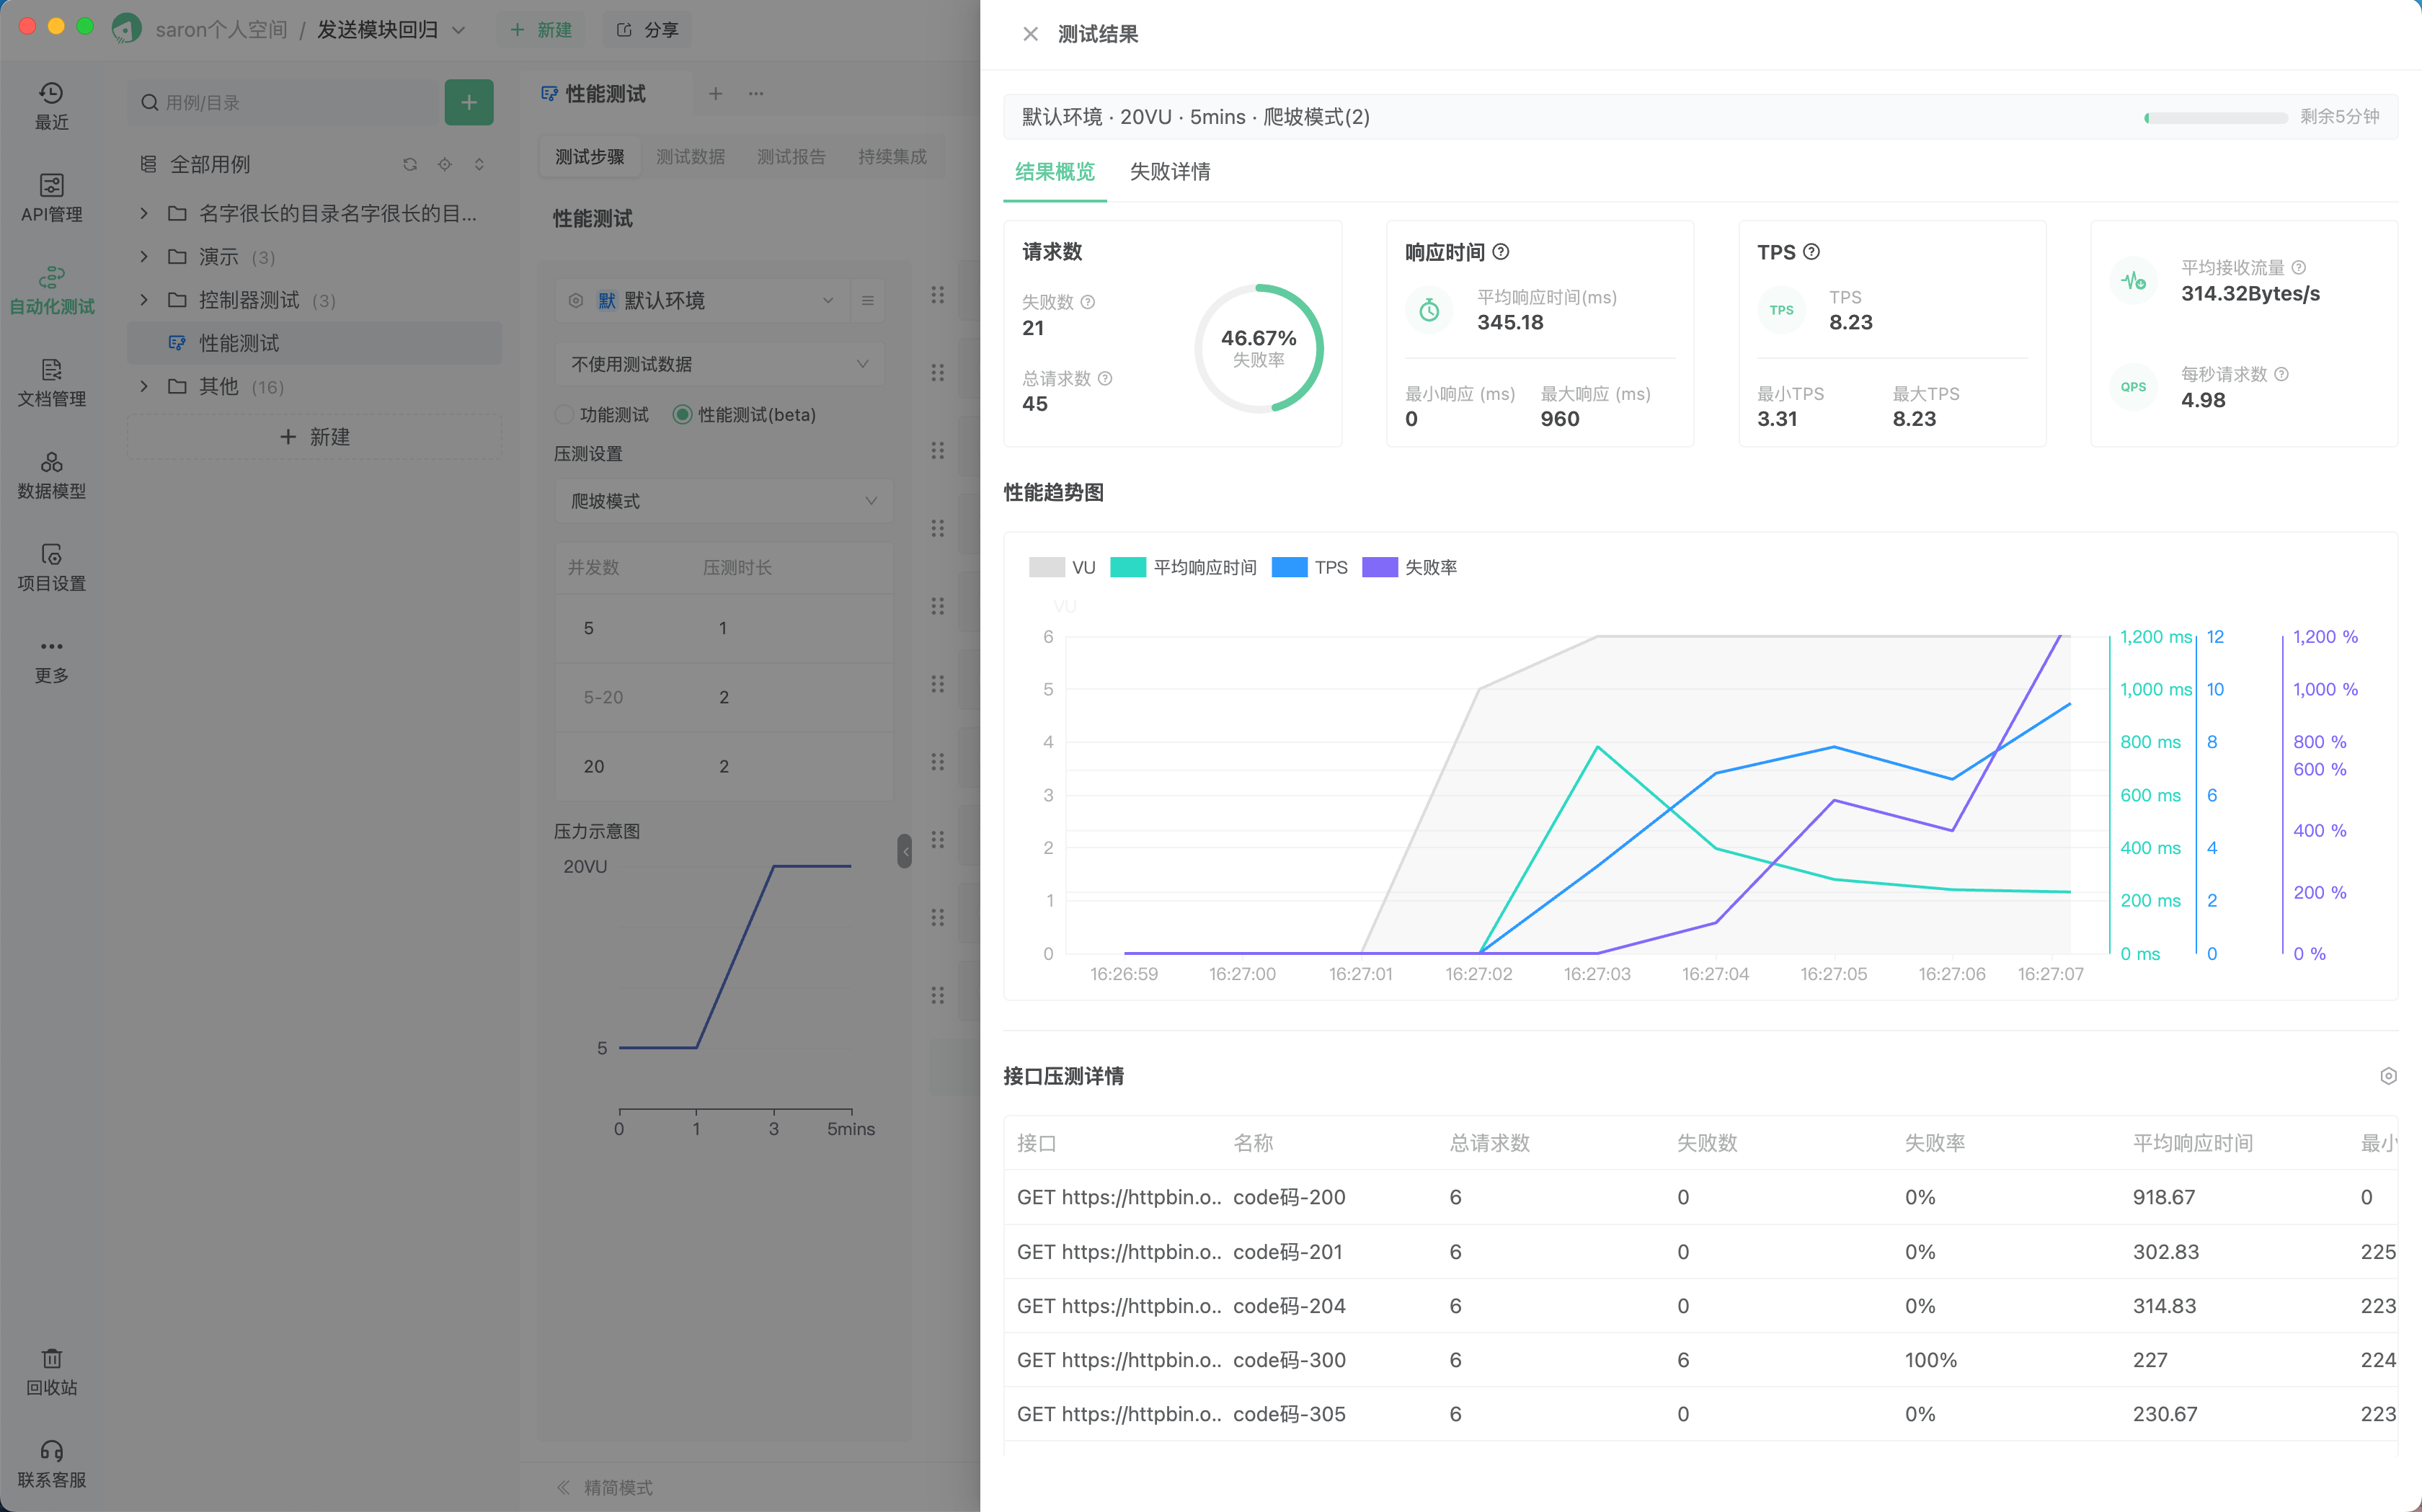This screenshot has height=1512, width=2422.
Task: Click the 失败率 column header
Action: tap(1935, 1142)
